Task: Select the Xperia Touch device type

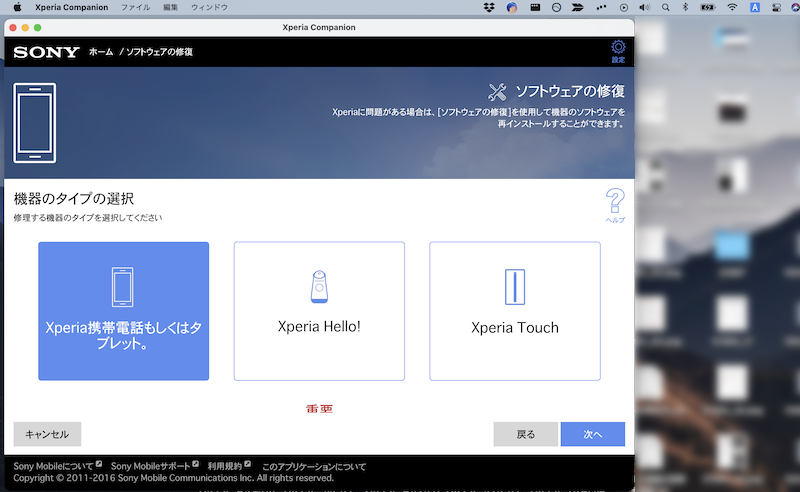Action: [x=515, y=311]
